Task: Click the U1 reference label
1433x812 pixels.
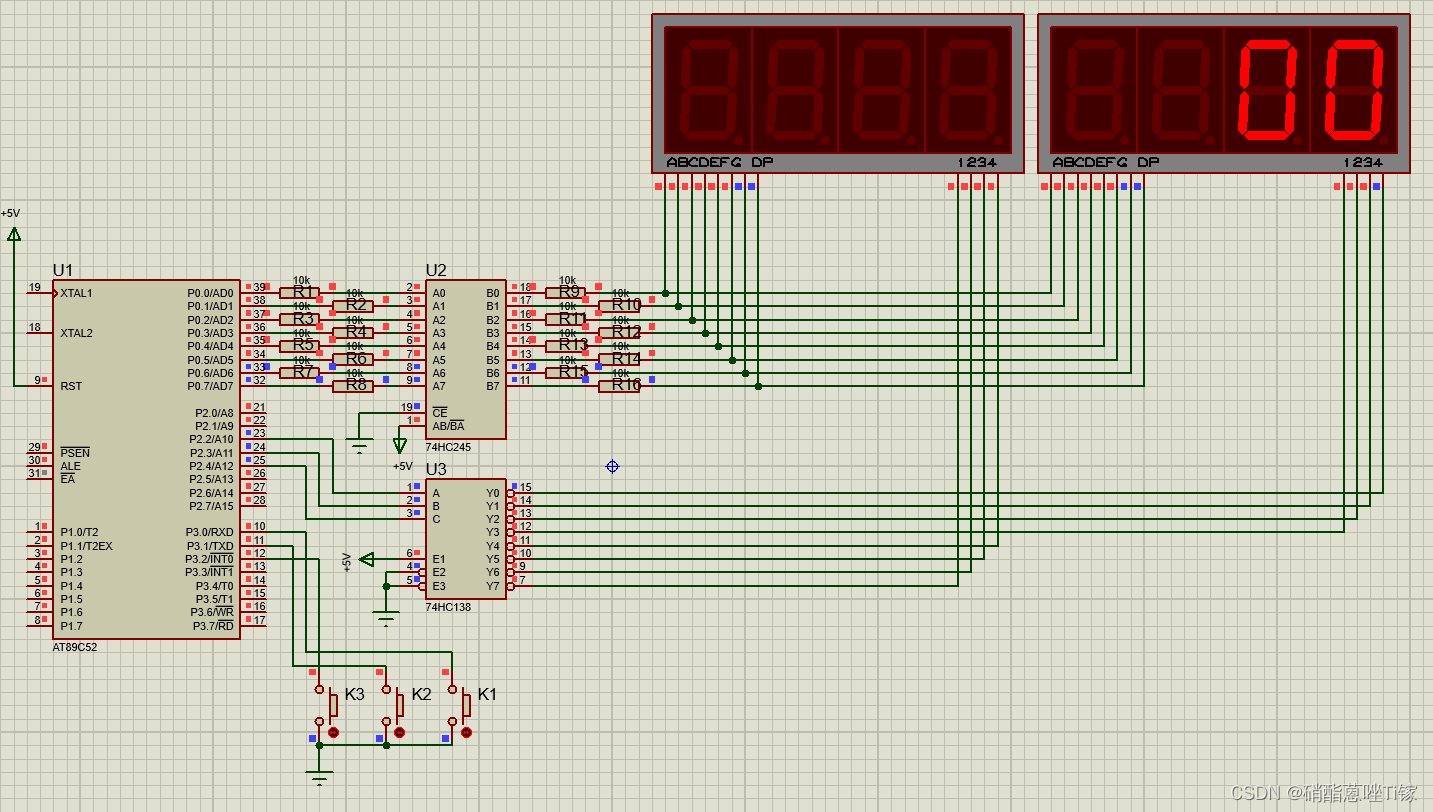Action: pyautogui.click(x=63, y=270)
